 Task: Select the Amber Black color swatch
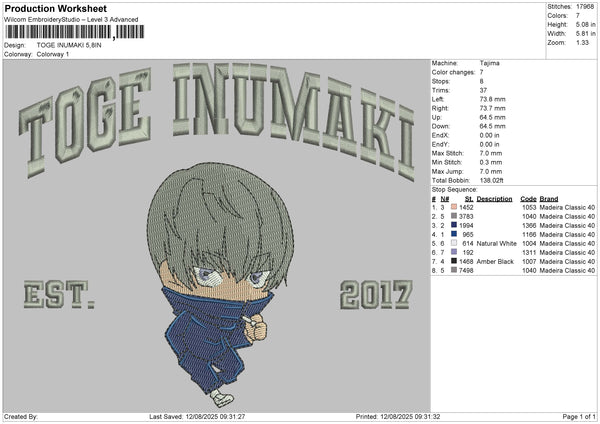coord(454,261)
